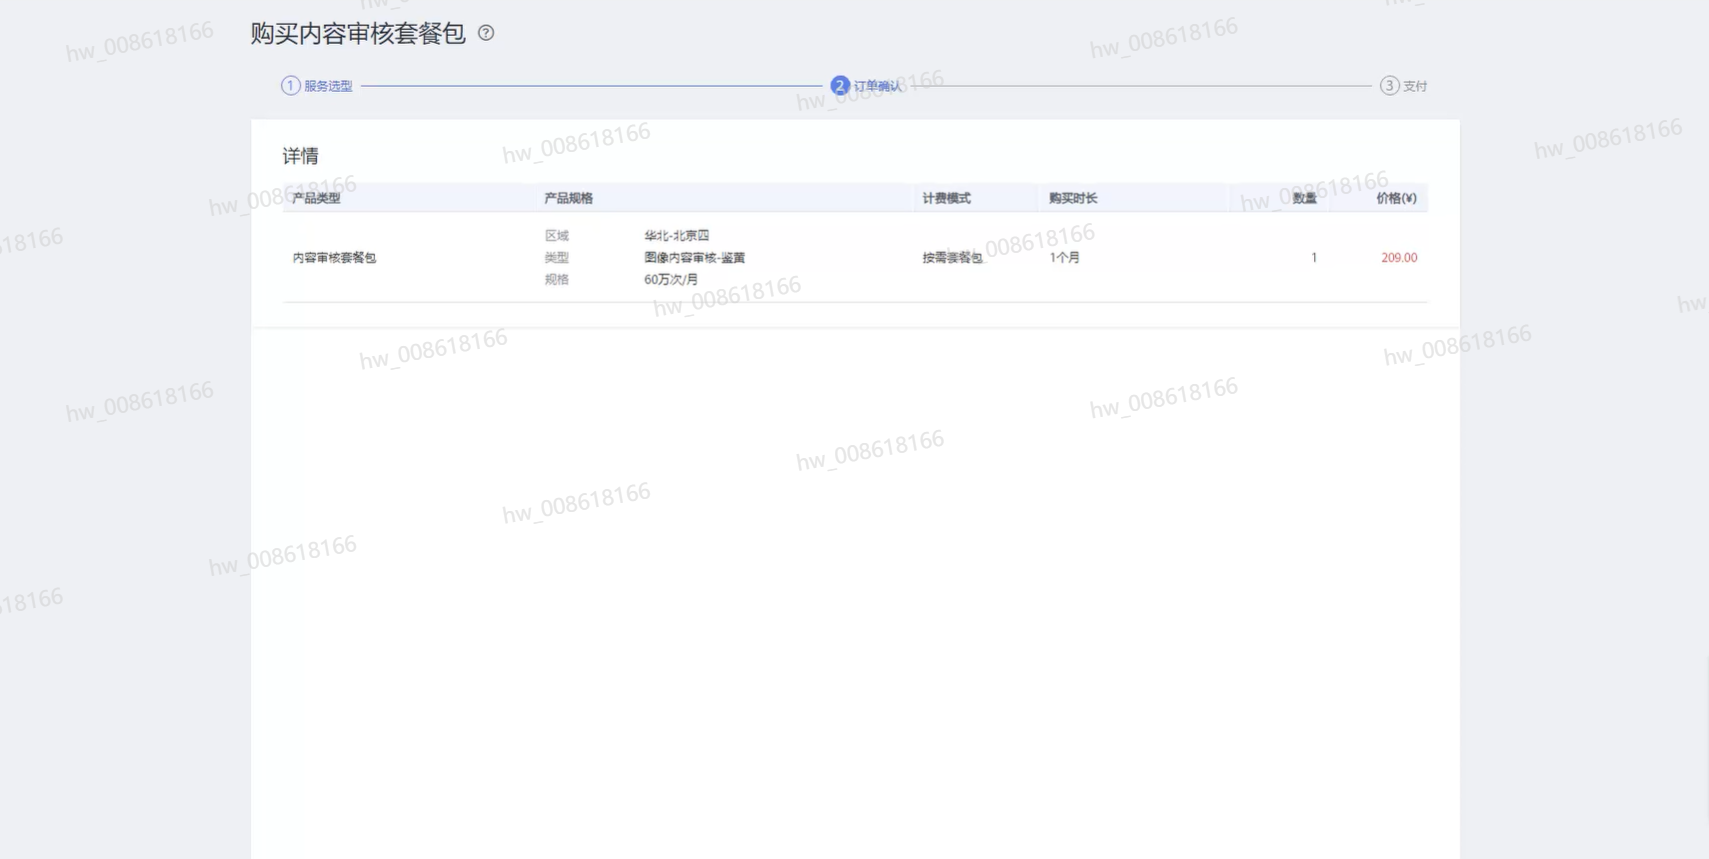The image size is (1709, 859).
Task: Click the 按需套餐包 billing mode cell
Action: 953,258
